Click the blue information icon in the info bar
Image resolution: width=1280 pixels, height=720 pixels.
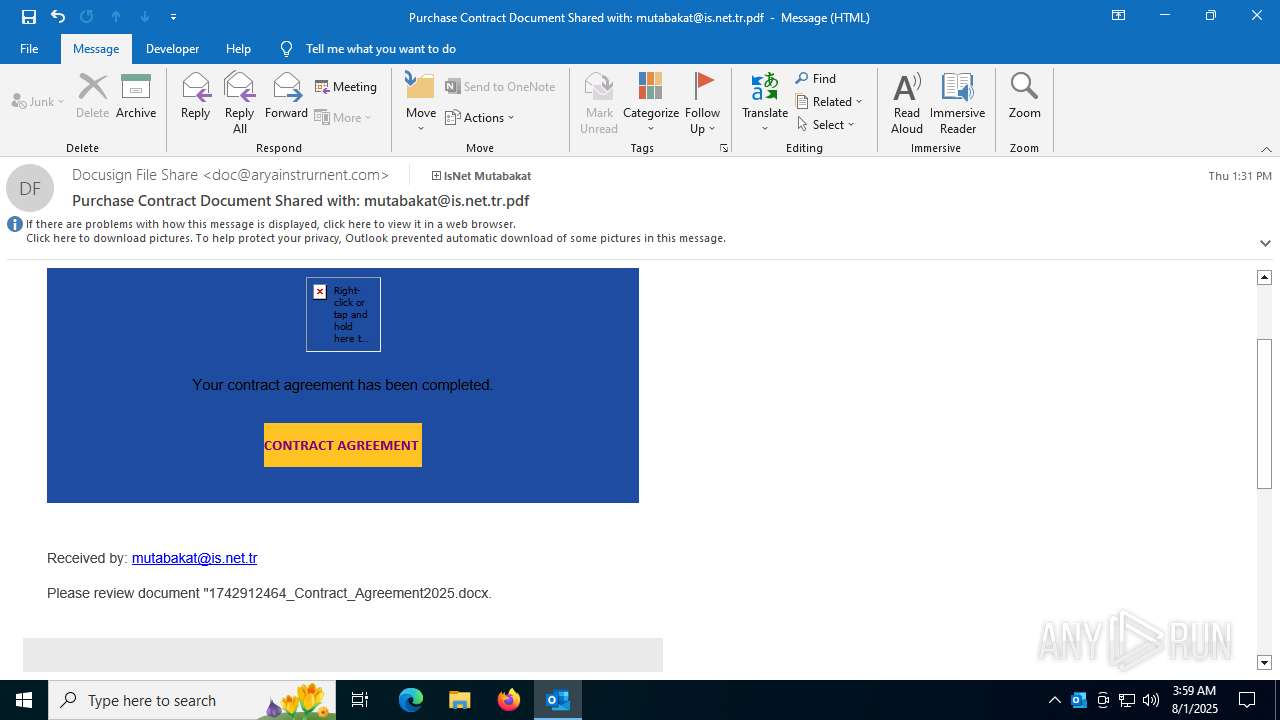[x=15, y=224]
